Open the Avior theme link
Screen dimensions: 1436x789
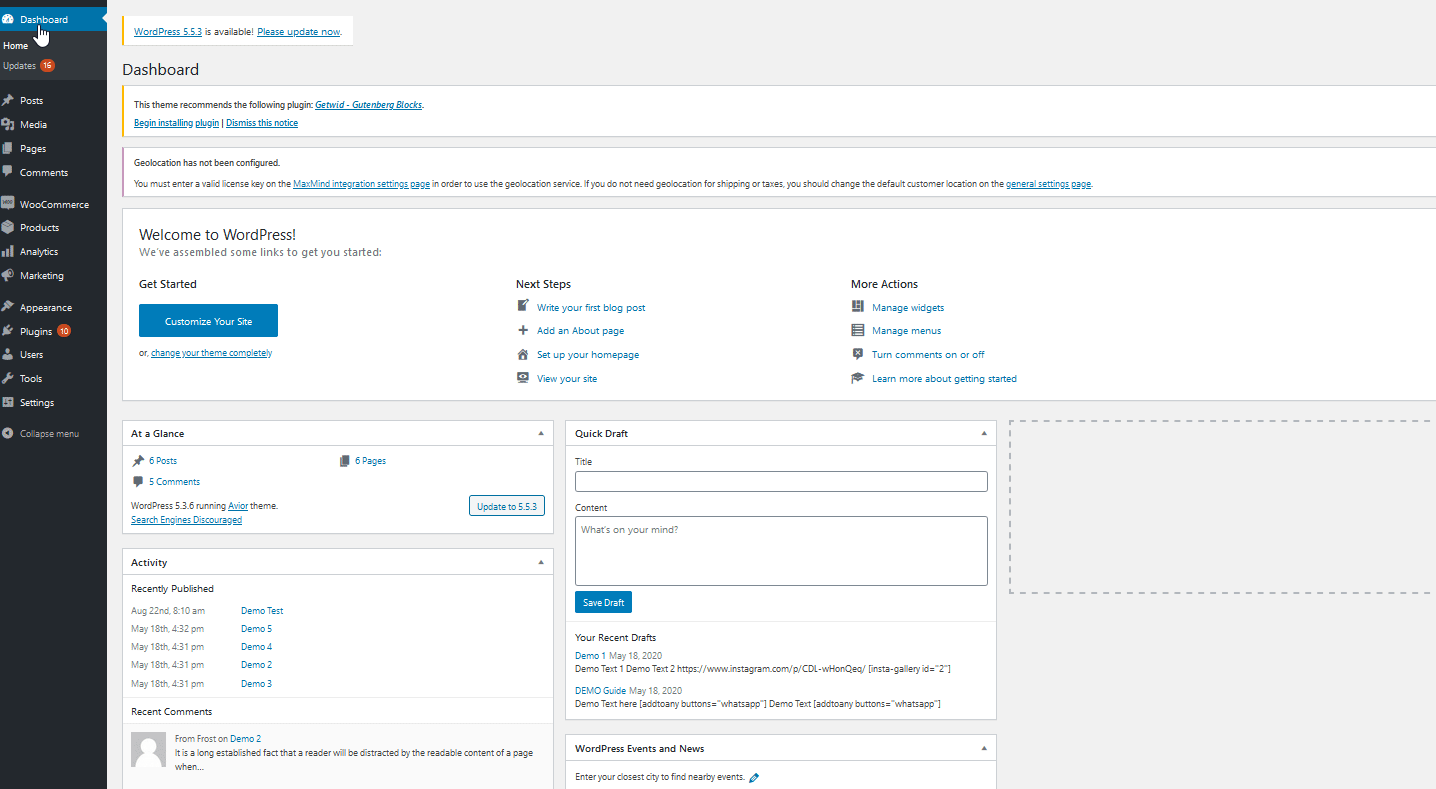tap(238, 506)
